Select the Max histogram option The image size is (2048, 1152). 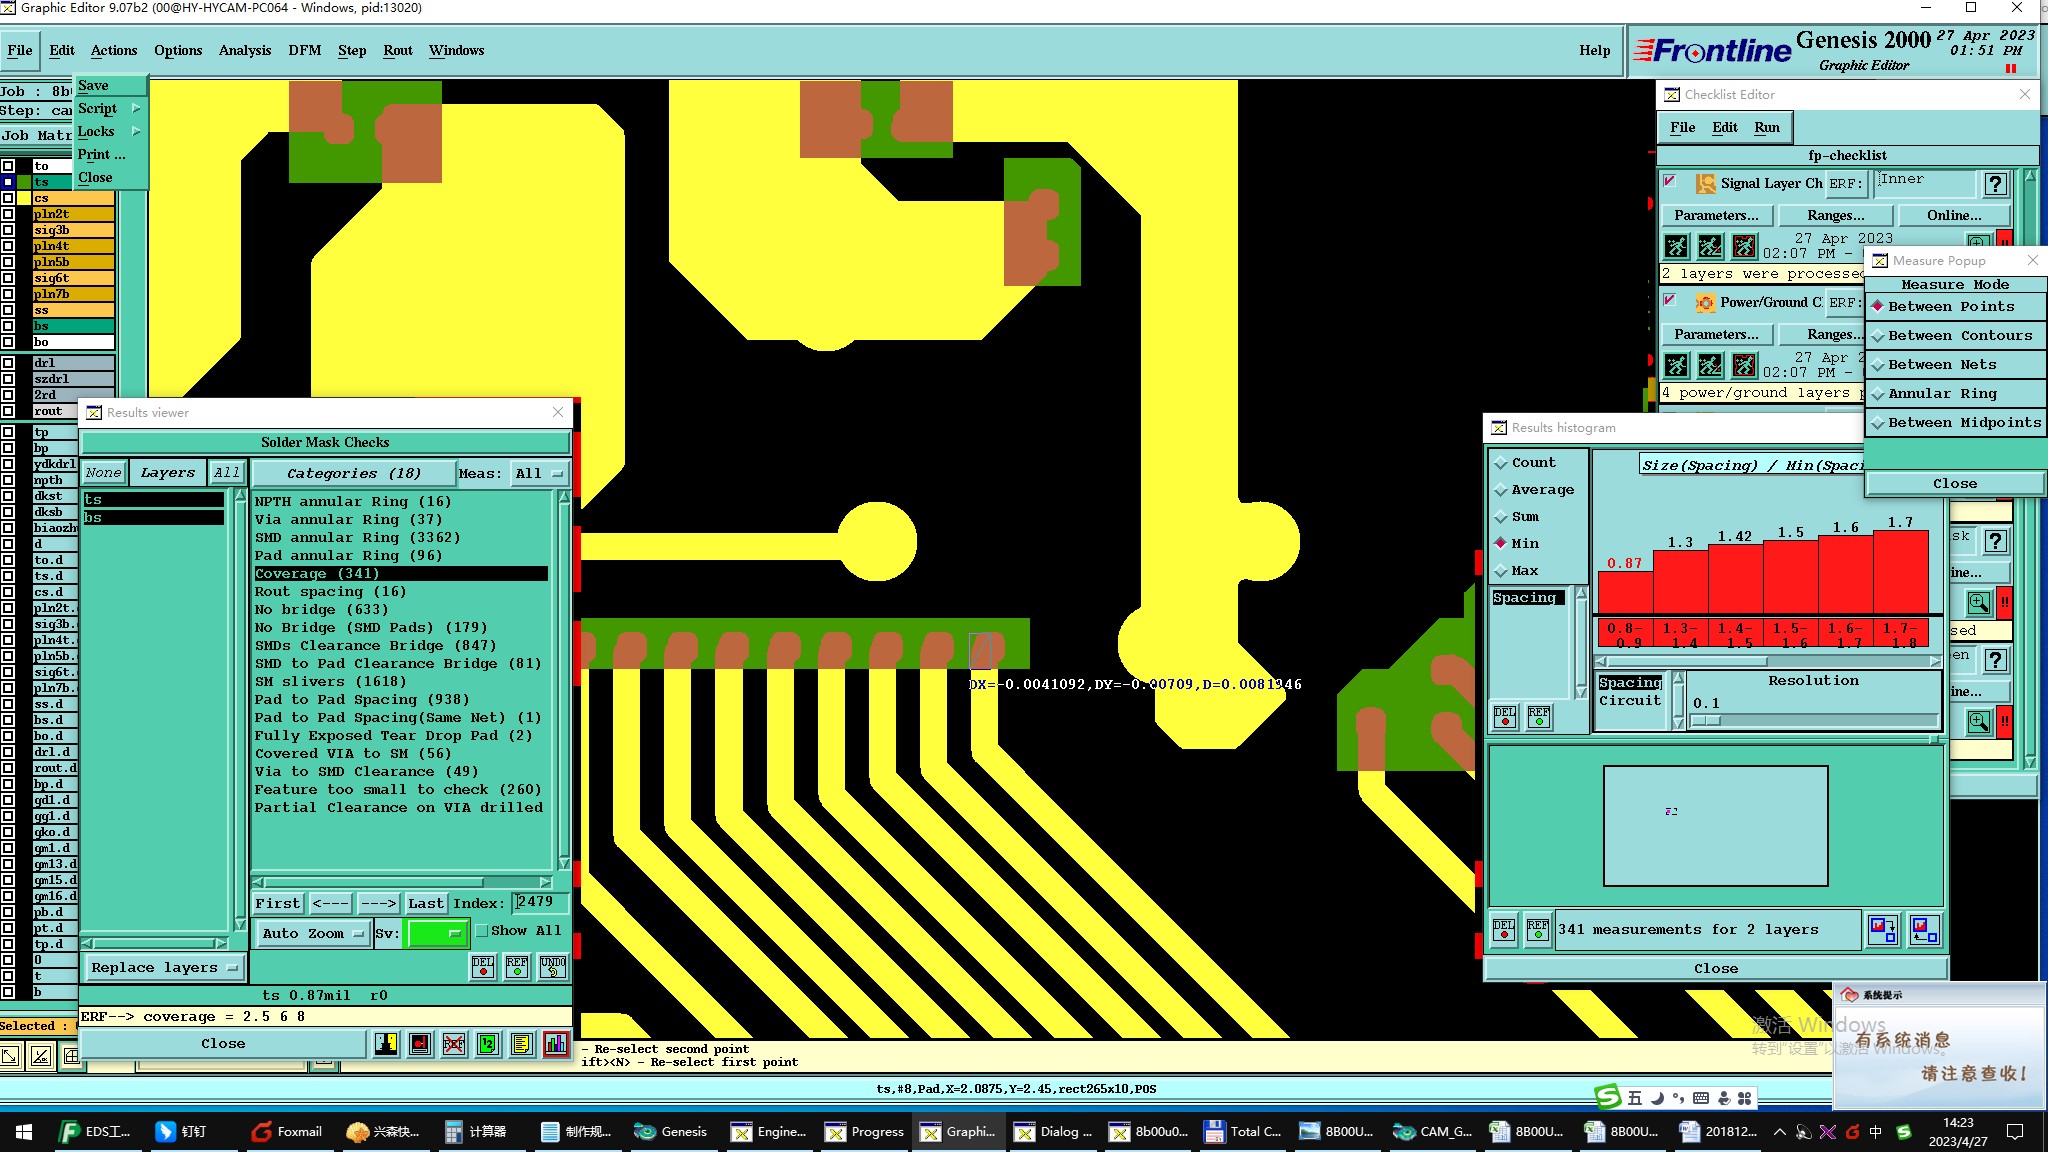[x=1524, y=571]
